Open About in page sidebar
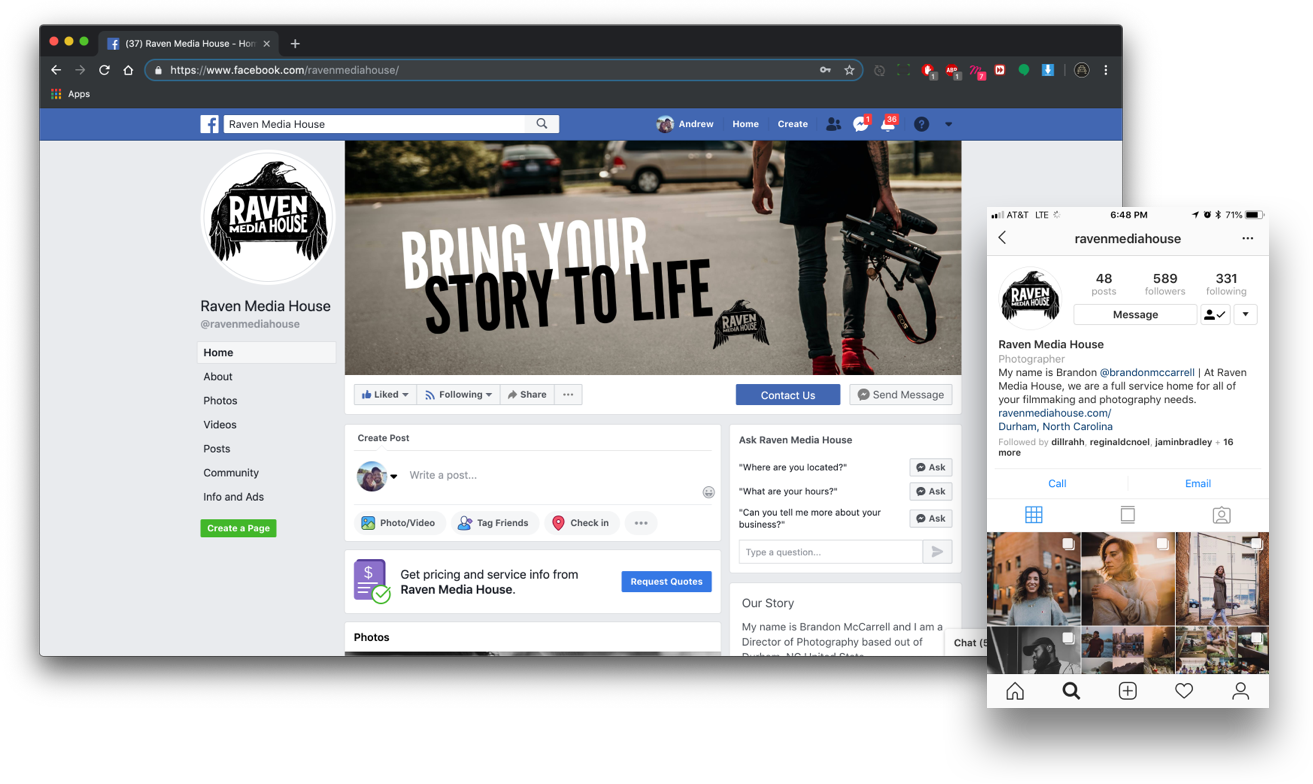This screenshot has width=1313, height=784. pyautogui.click(x=218, y=377)
